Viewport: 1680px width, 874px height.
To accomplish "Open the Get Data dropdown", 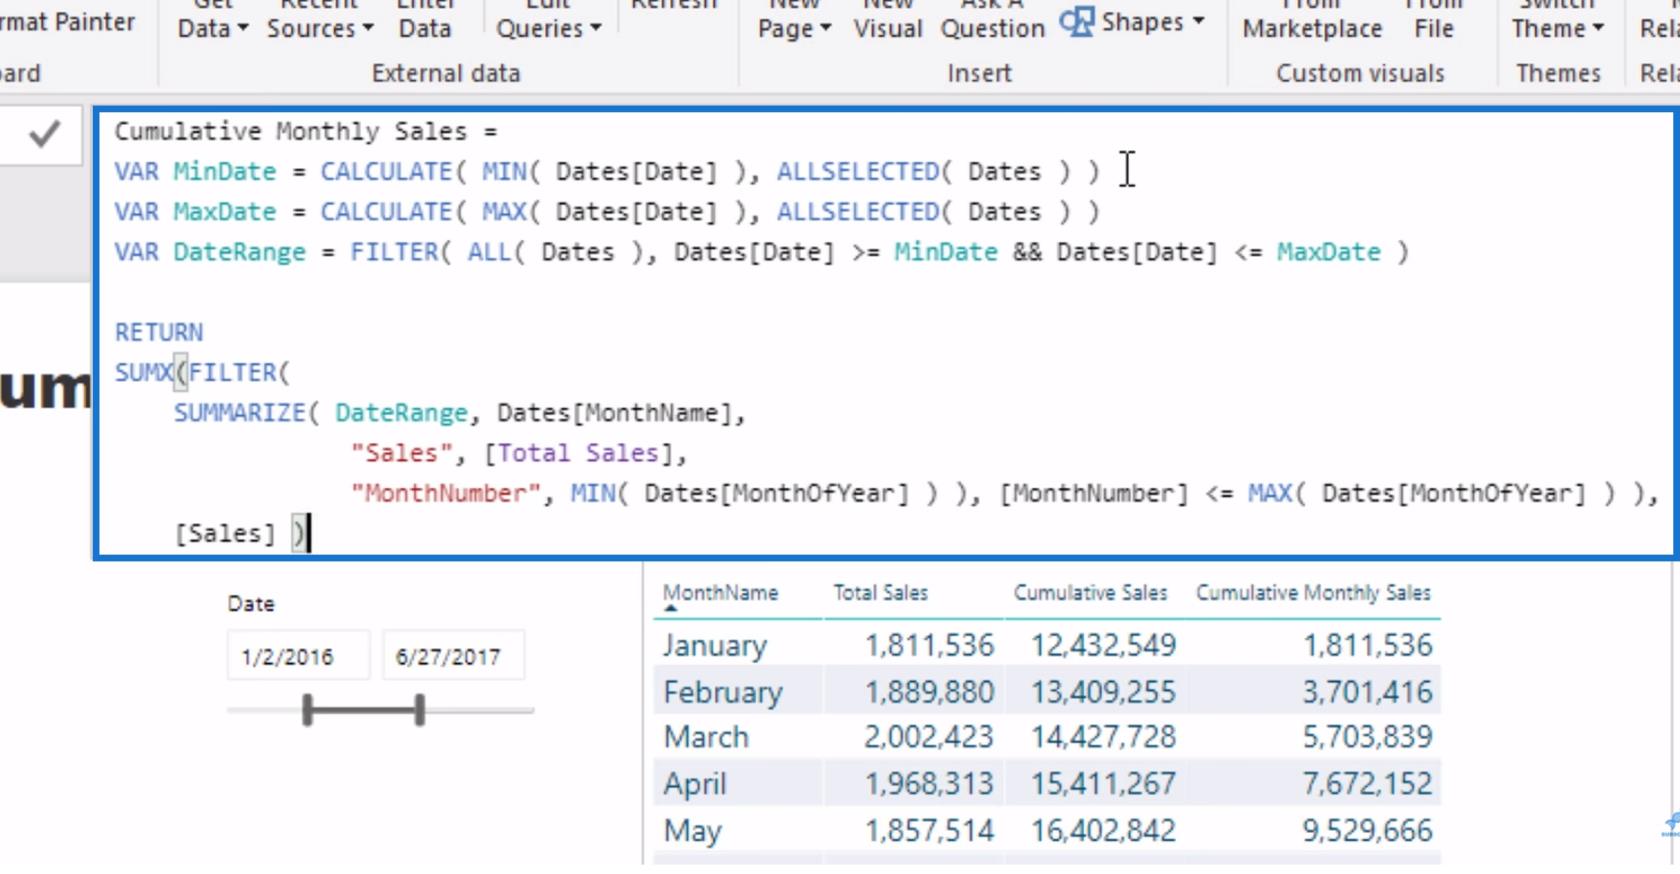I will [212, 20].
